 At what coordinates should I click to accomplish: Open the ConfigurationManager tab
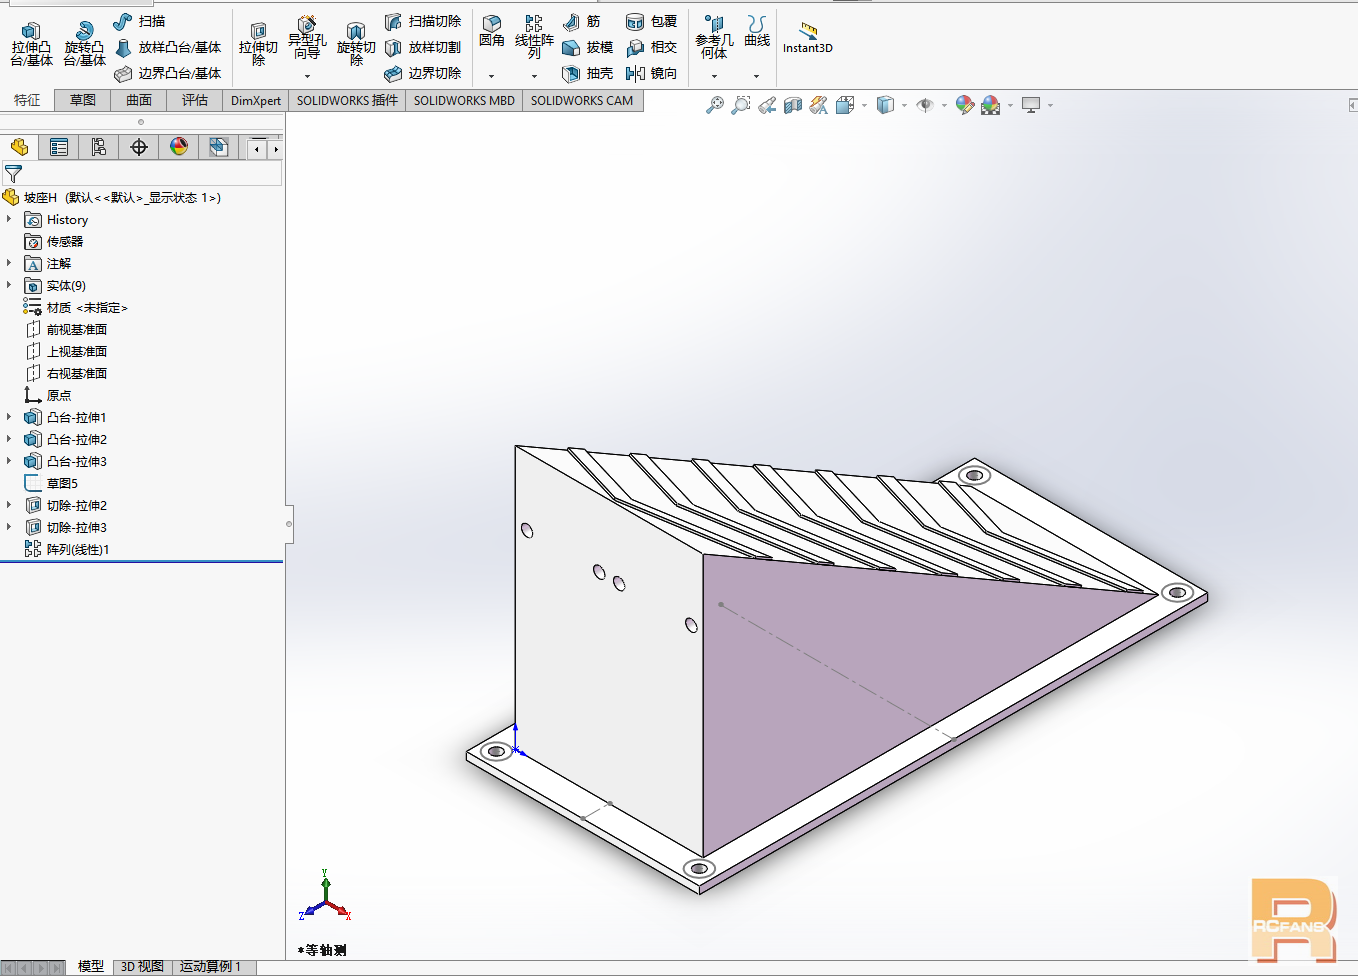(99, 147)
